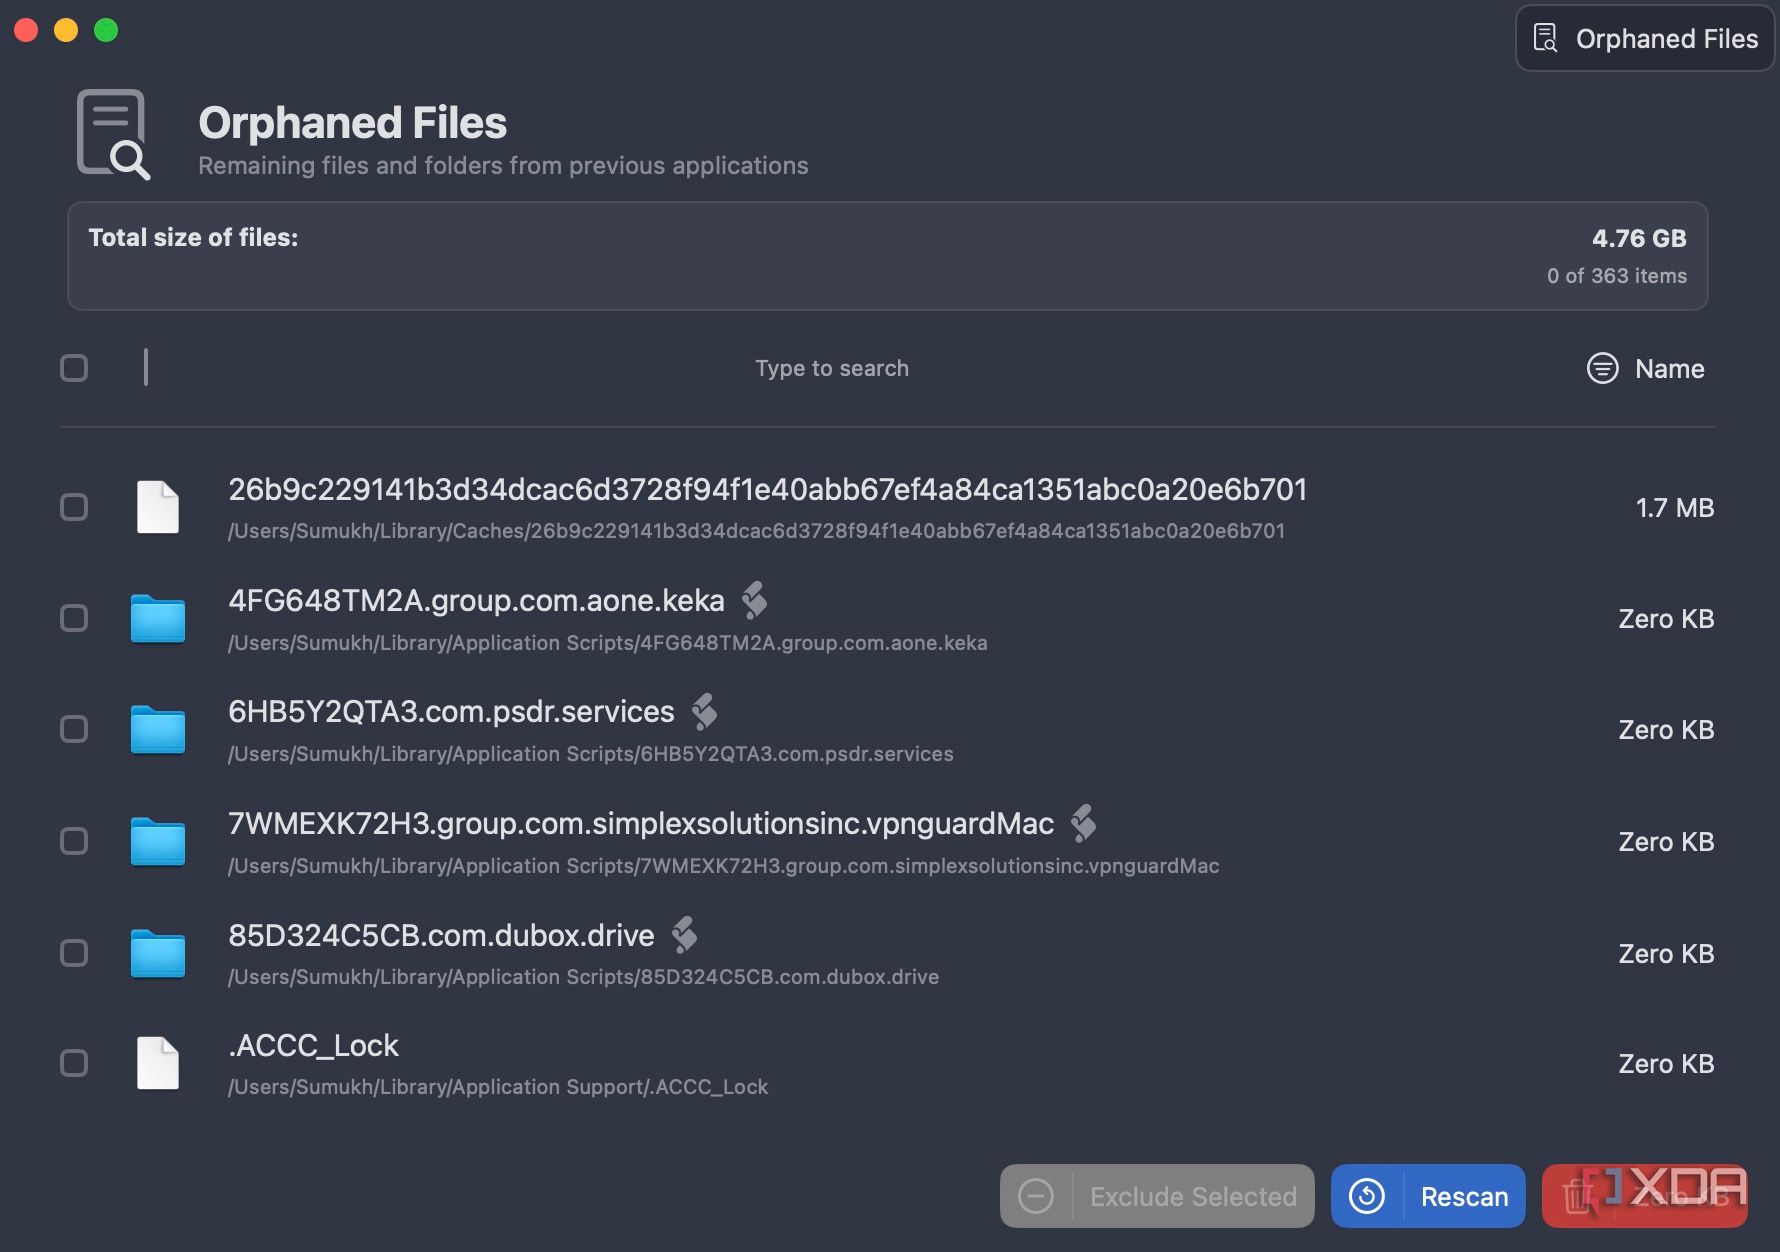Click the trash icon on the red remove button

click(x=1577, y=1196)
